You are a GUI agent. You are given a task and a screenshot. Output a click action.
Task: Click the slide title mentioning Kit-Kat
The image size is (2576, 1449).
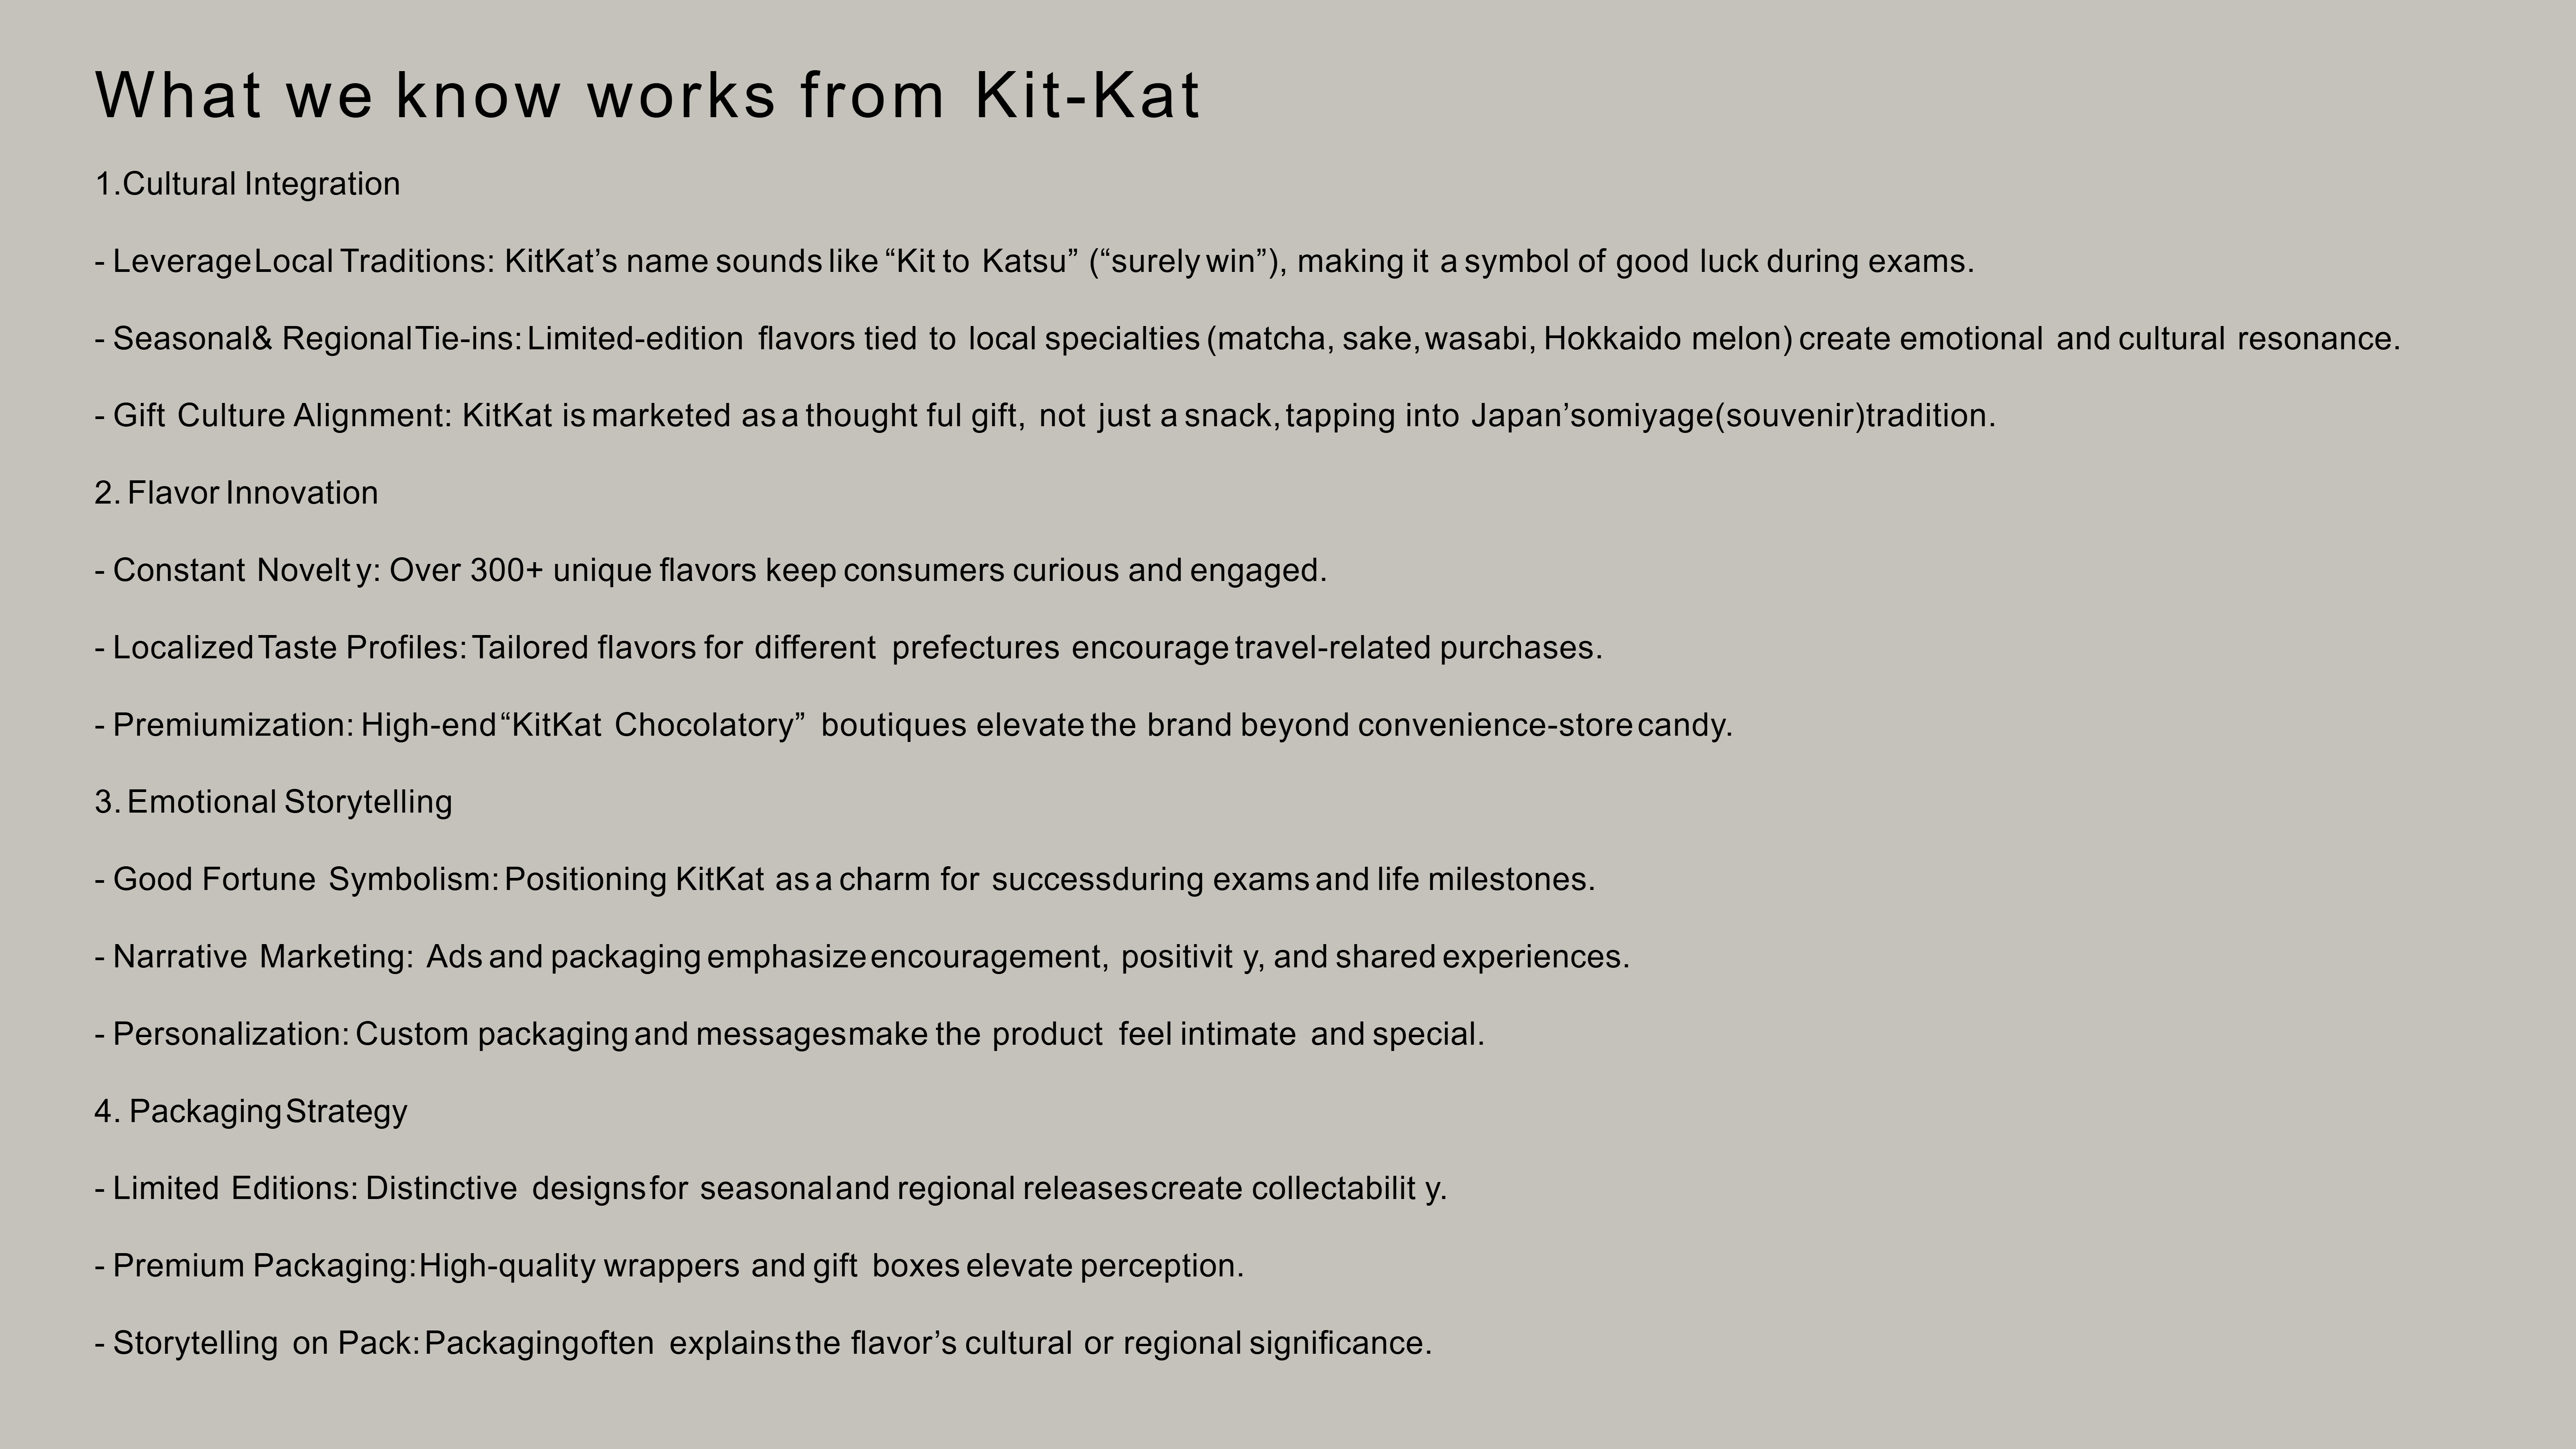tap(647, 96)
